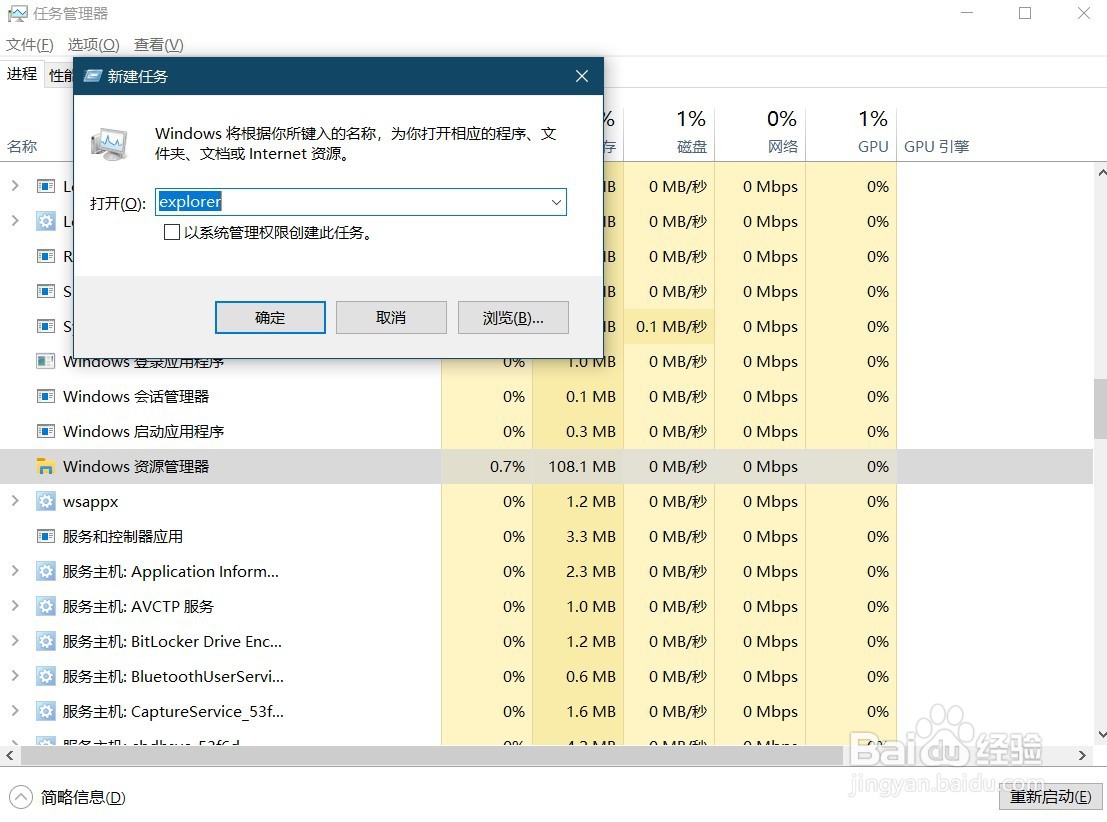Open the 选项(O) menu
The height and width of the screenshot is (822, 1107).
click(x=93, y=45)
